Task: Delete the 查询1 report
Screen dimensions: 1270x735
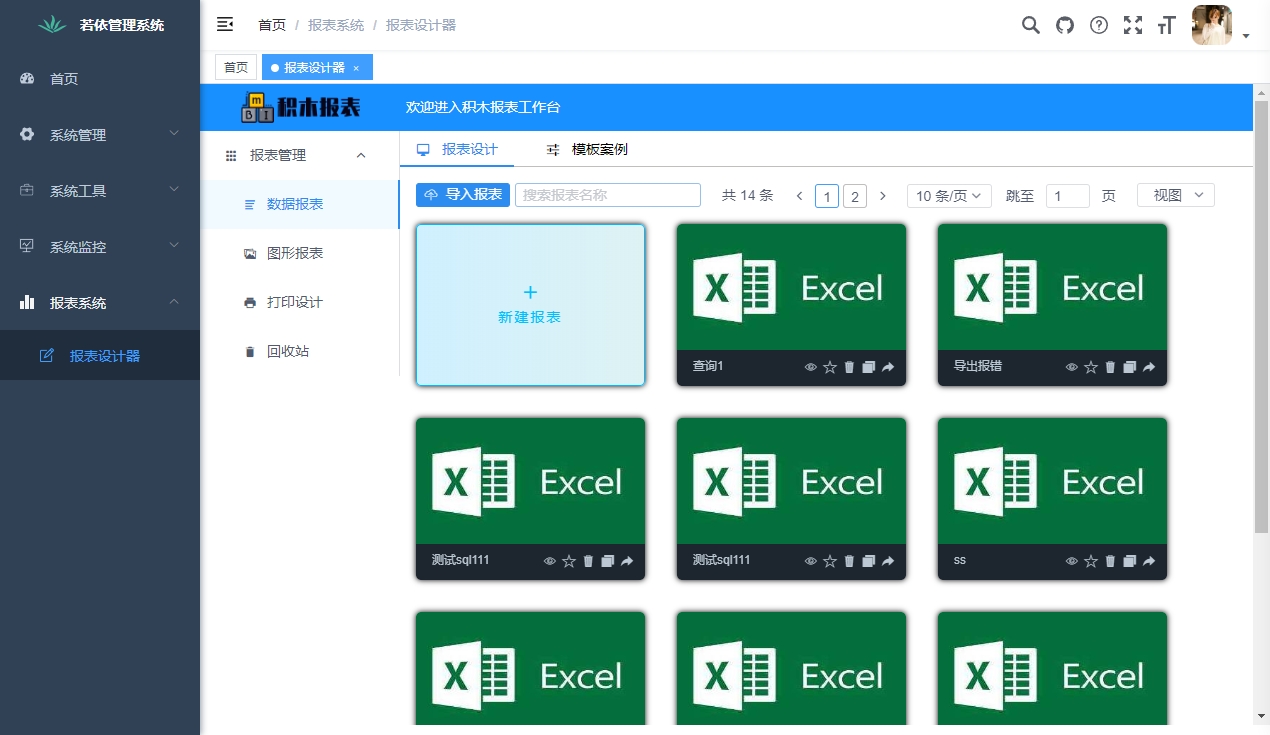Action: pos(849,367)
